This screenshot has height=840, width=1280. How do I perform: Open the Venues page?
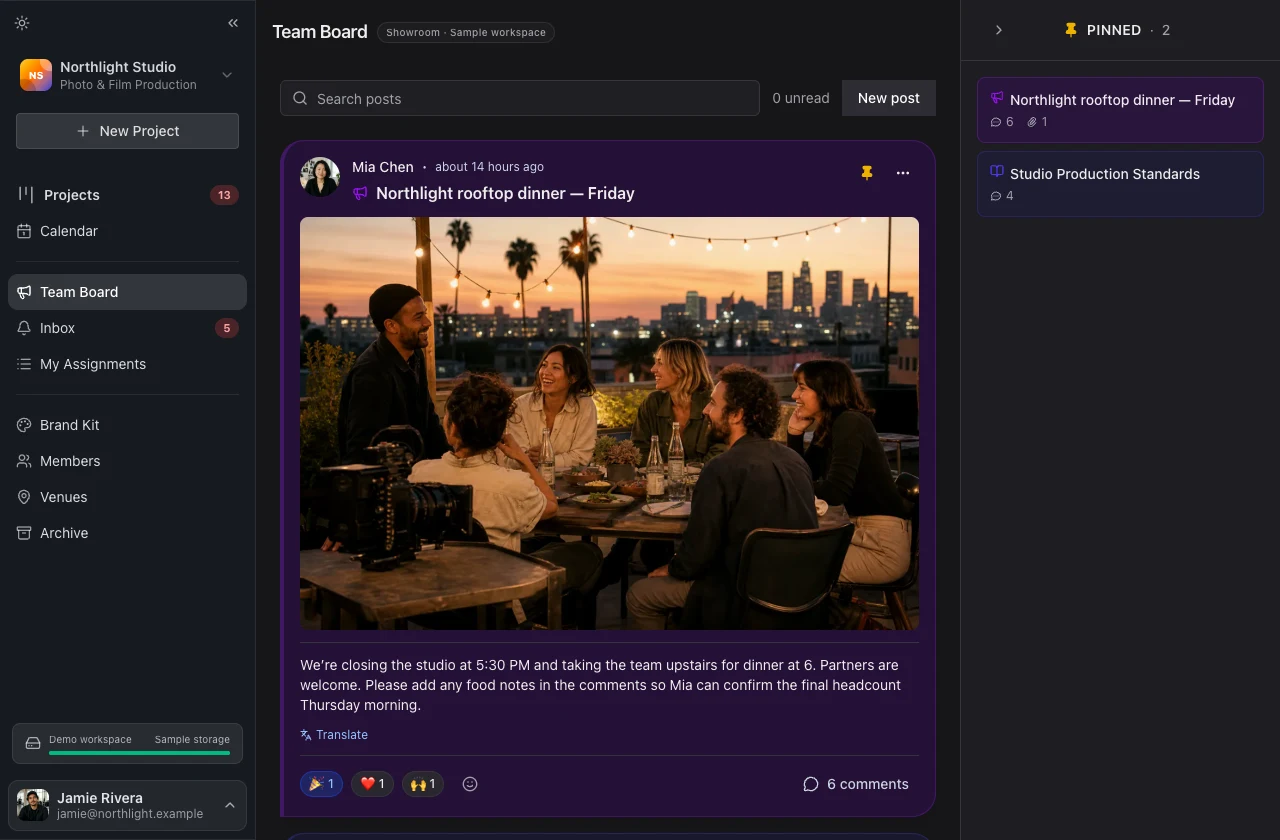(x=127, y=497)
